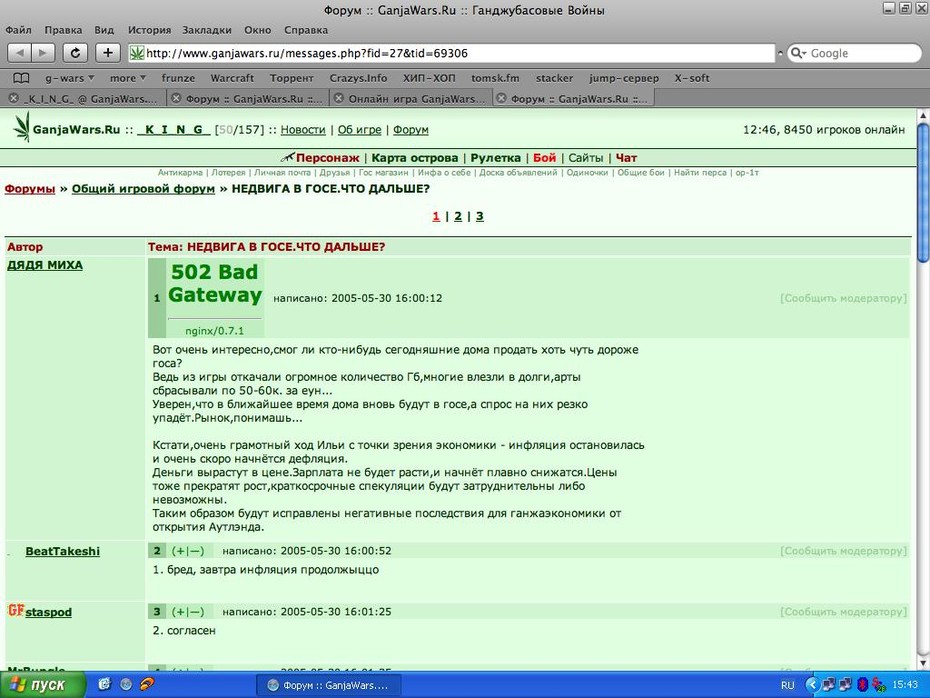Go to Общий игровой форум breadcrumb

pyautogui.click(x=143, y=189)
